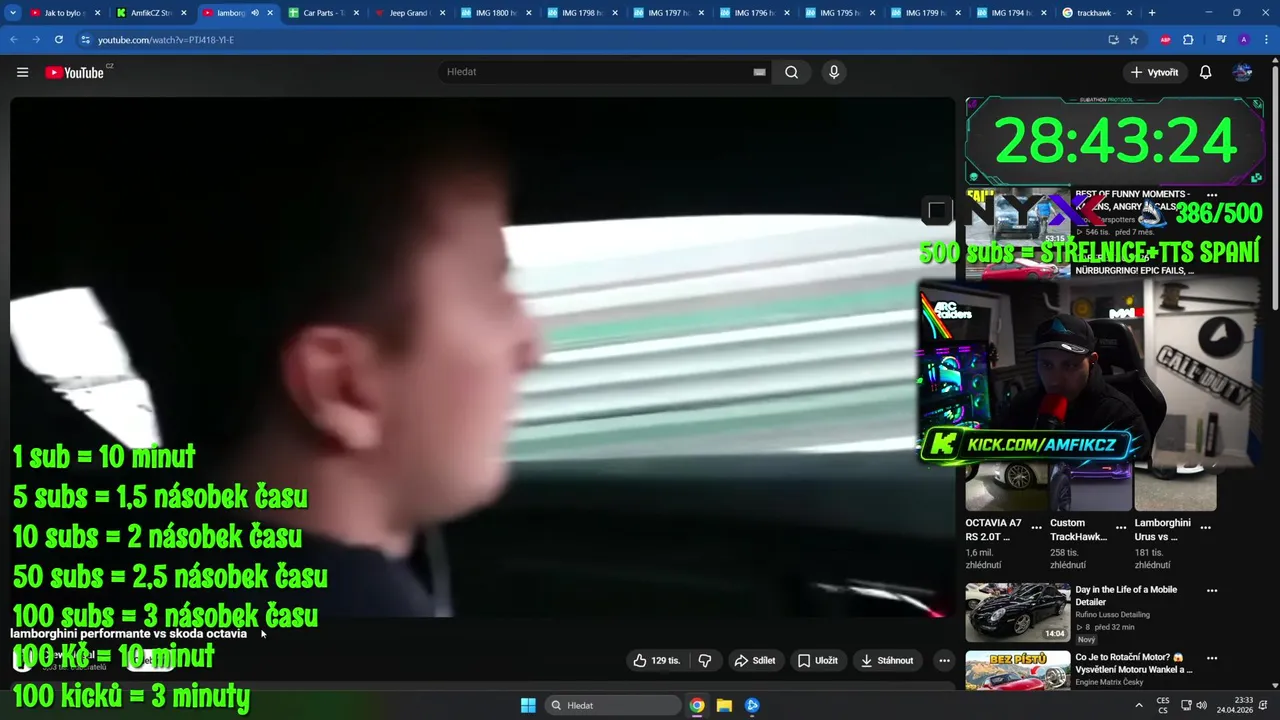Open a new Chrome tab

(x=1152, y=13)
